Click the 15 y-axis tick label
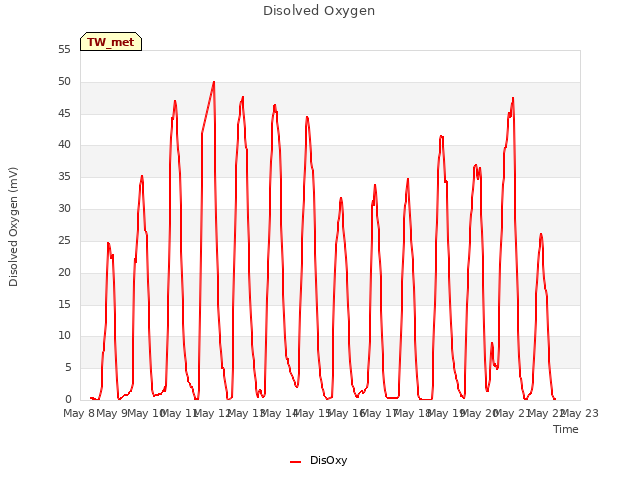This screenshot has width=640, height=480. tap(64, 304)
